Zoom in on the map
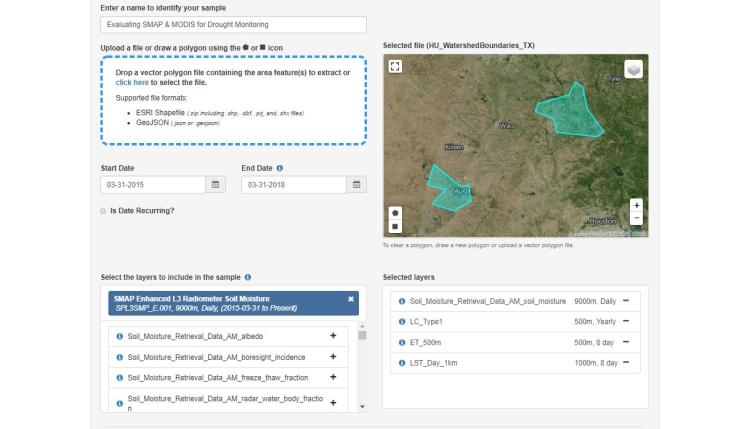Viewport: 750px width, 429px height. point(636,205)
